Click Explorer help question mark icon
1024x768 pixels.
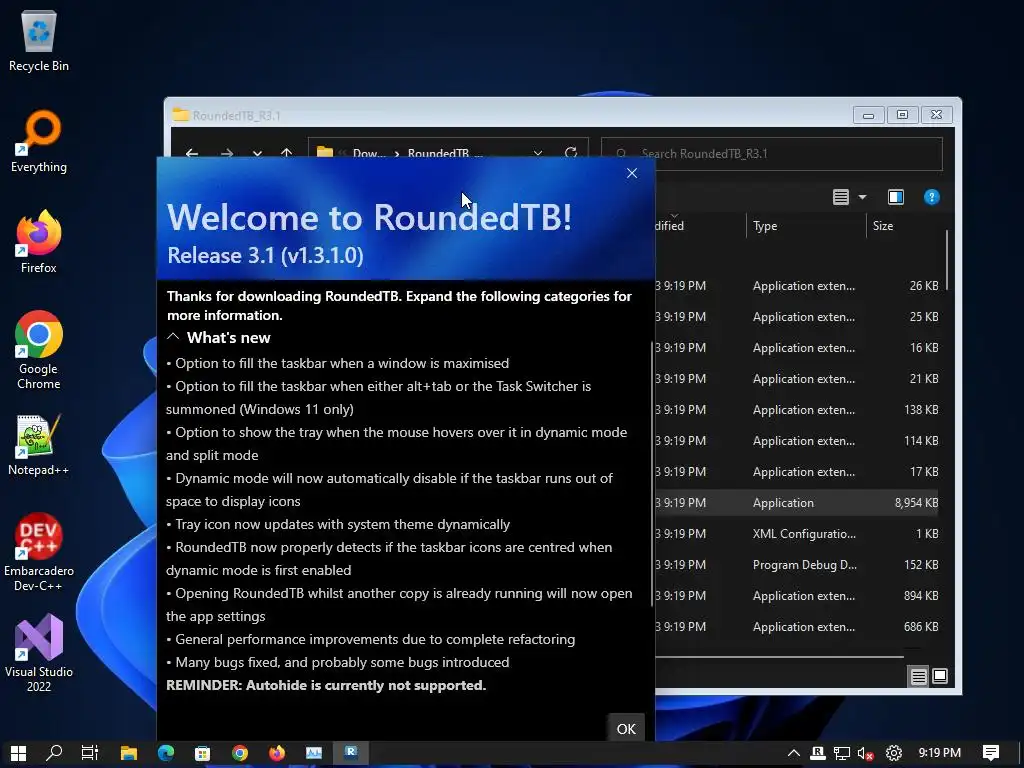coord(932,197)
